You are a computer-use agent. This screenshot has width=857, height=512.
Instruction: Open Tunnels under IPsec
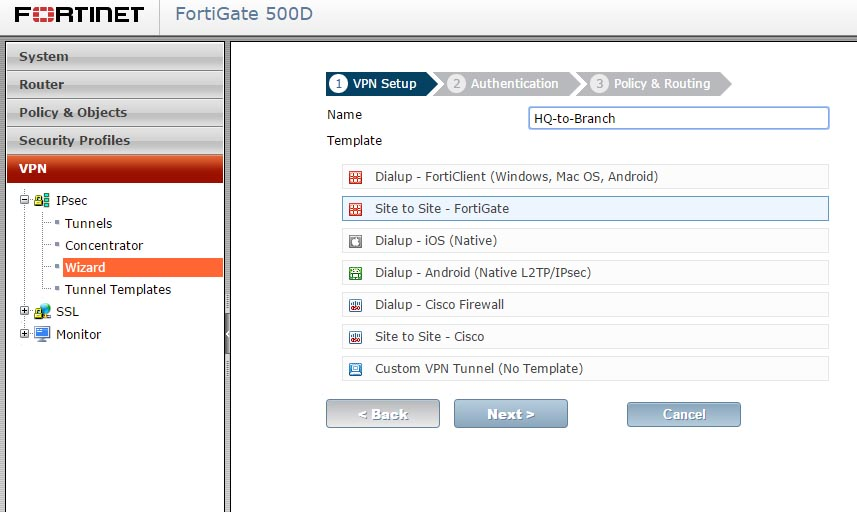(x=89, y=223)
